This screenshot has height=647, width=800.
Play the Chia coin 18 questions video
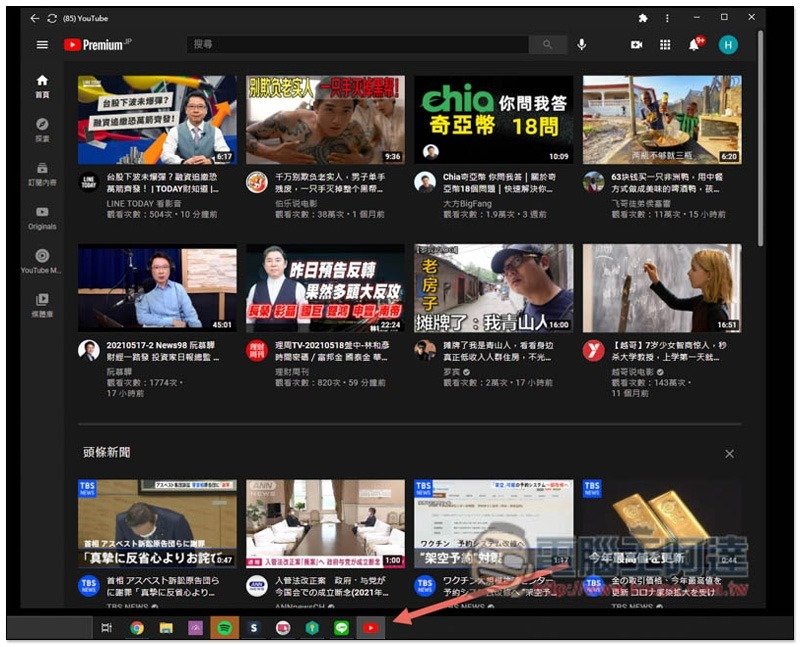[494, 120]
